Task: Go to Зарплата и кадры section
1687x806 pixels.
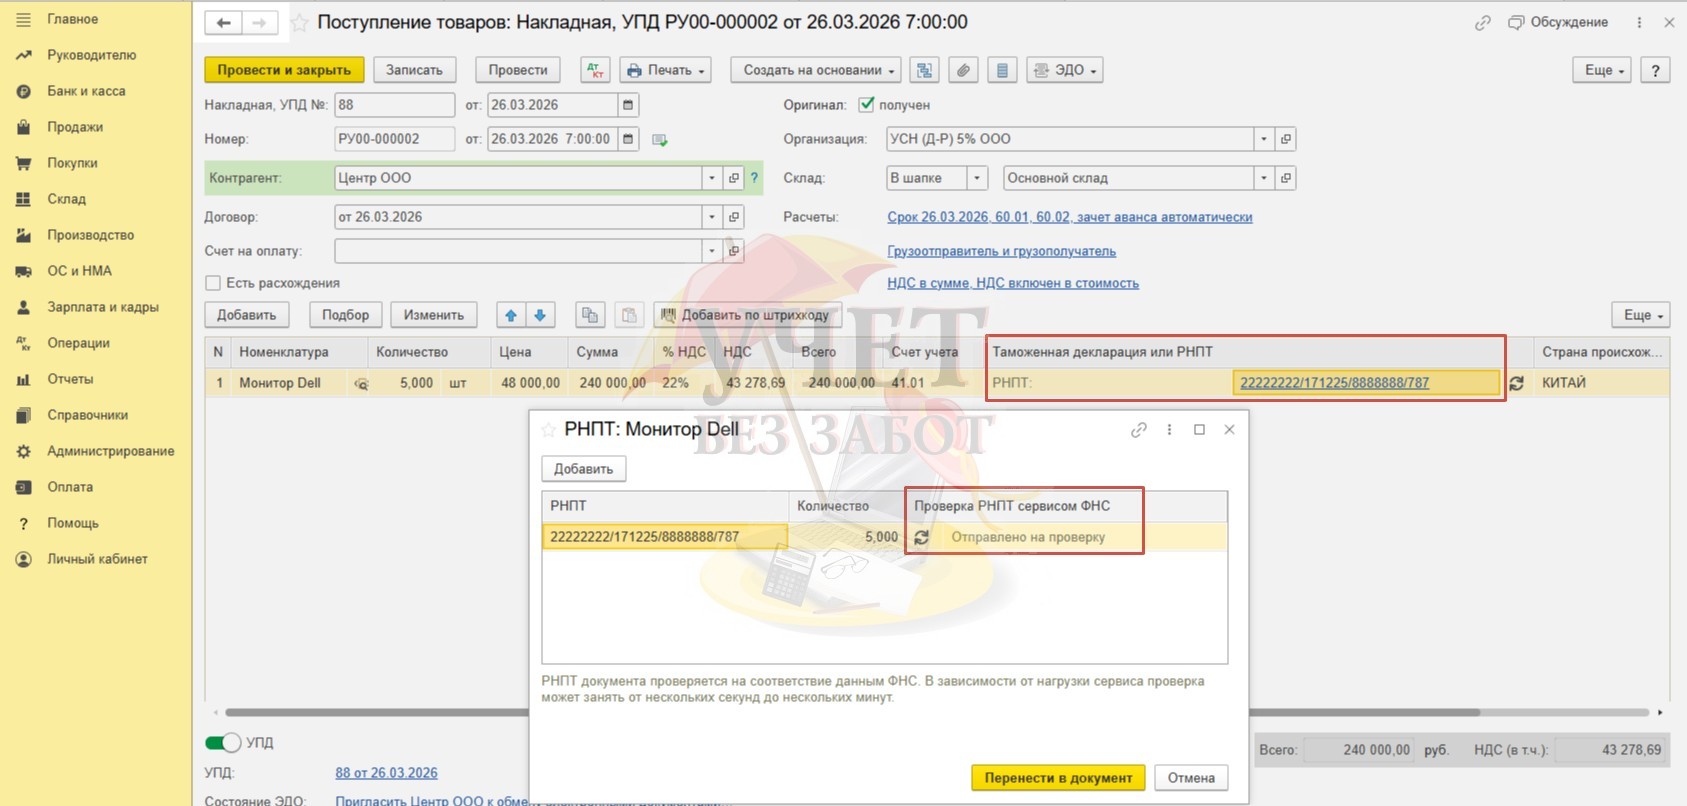Action: 102,307
